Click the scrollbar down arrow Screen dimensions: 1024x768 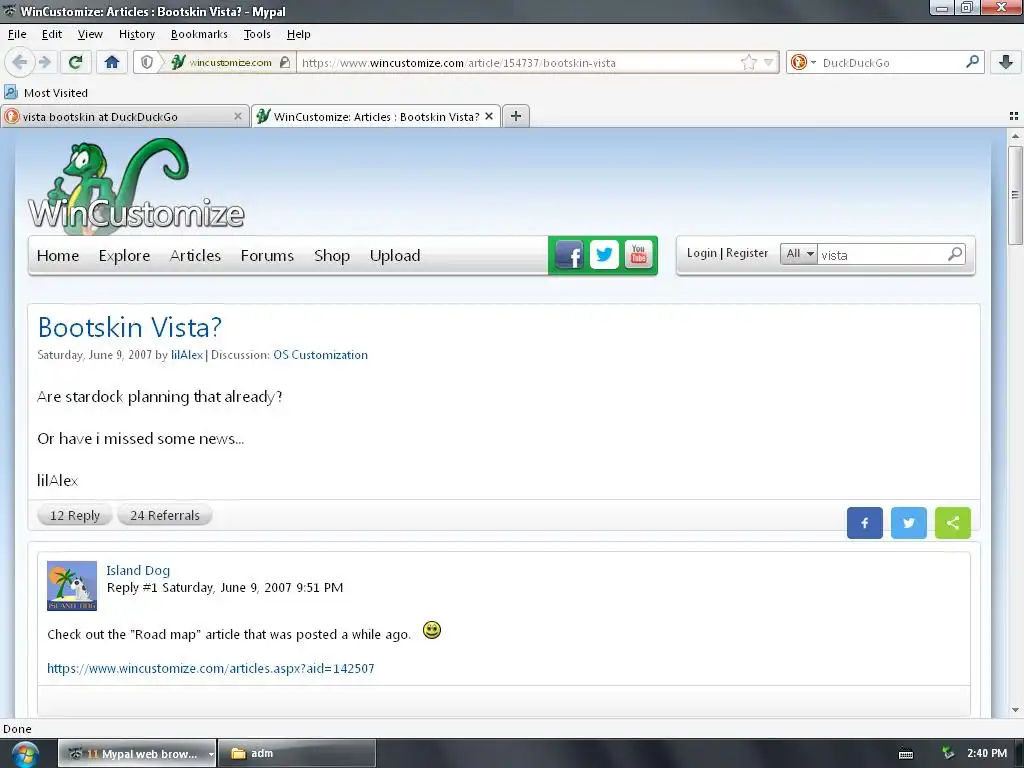(1015, 710)
